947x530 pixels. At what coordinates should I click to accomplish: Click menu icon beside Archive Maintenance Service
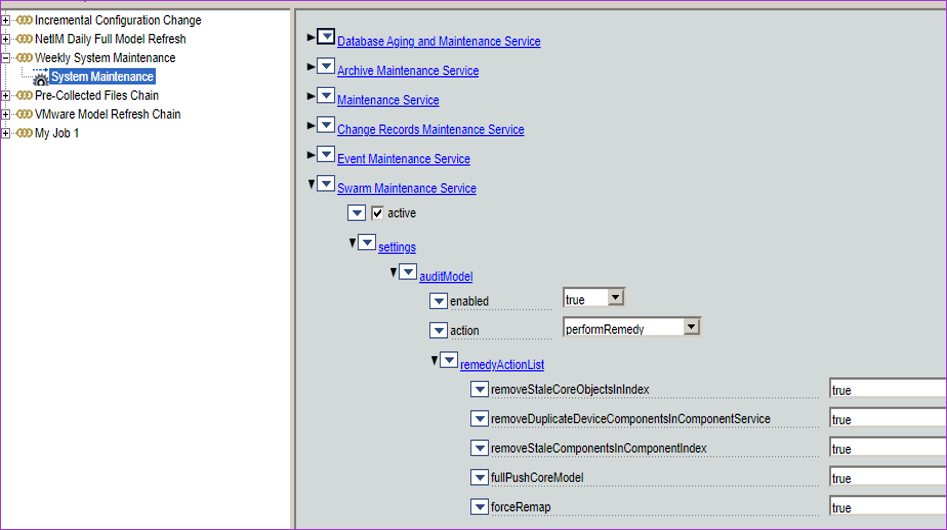tap(326, 68)
